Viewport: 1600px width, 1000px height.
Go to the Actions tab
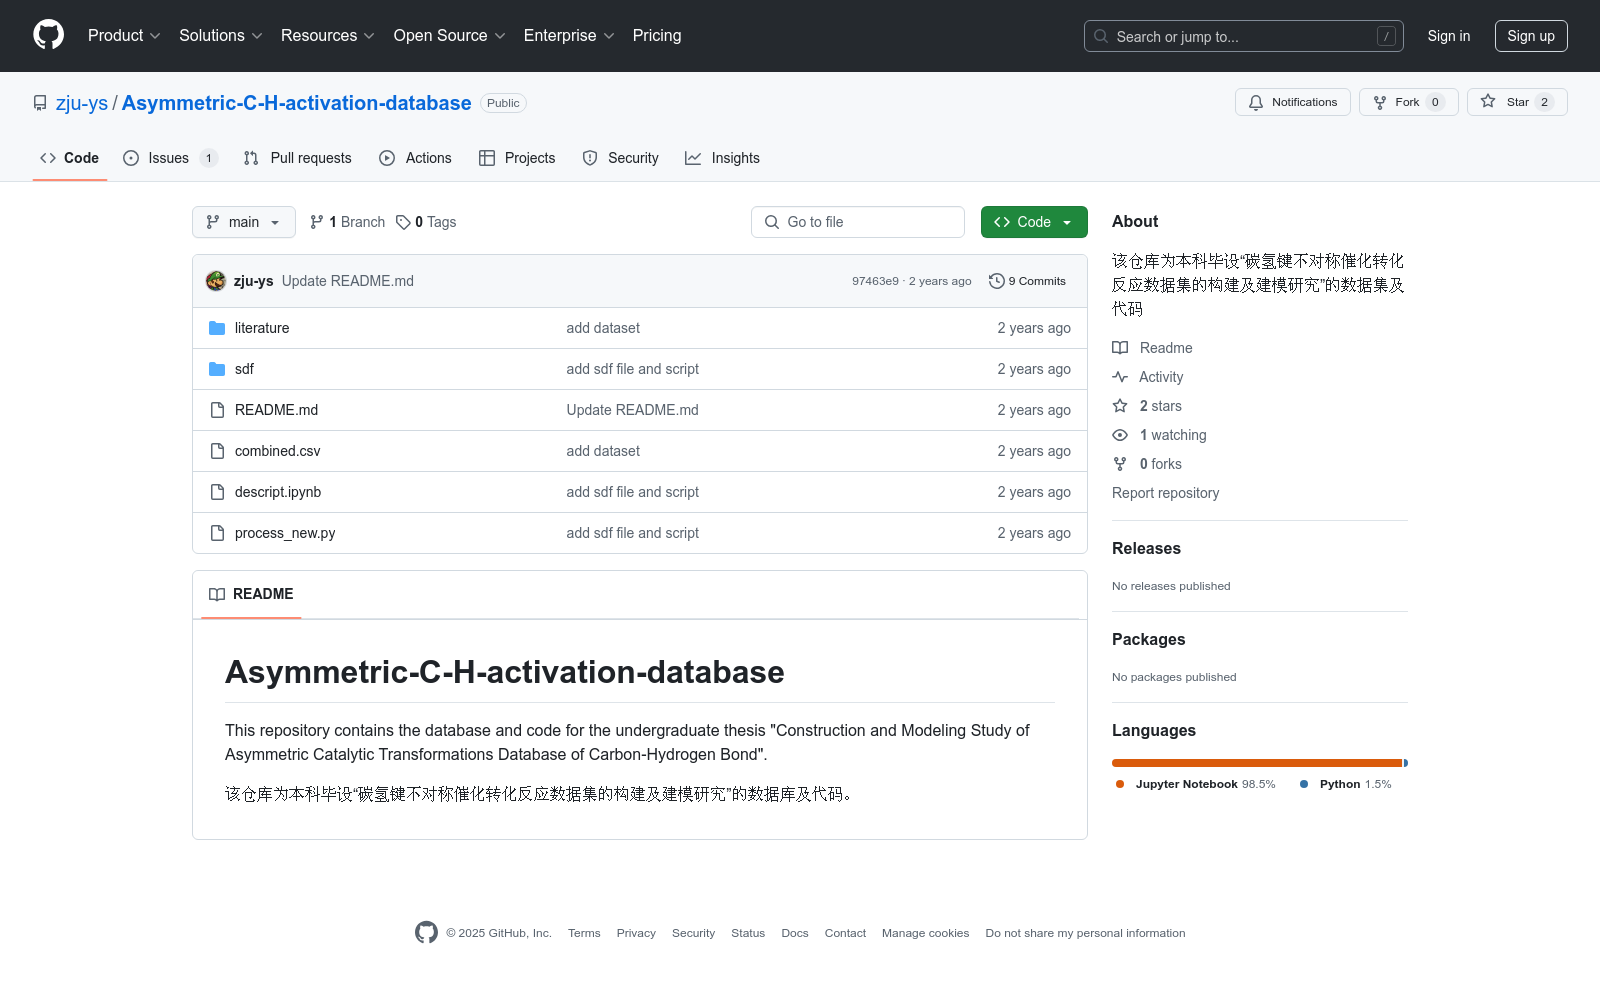pyautogui.click(x=416, y=158)
